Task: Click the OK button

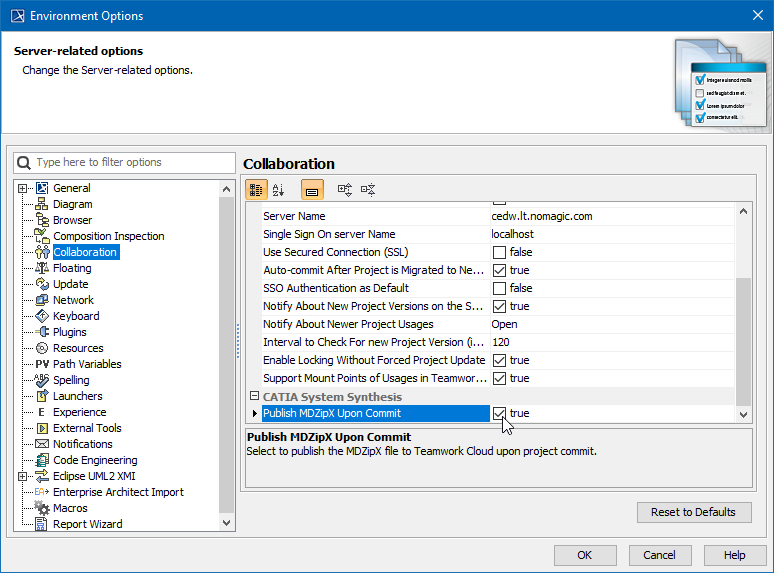Action: pos(584,555)
